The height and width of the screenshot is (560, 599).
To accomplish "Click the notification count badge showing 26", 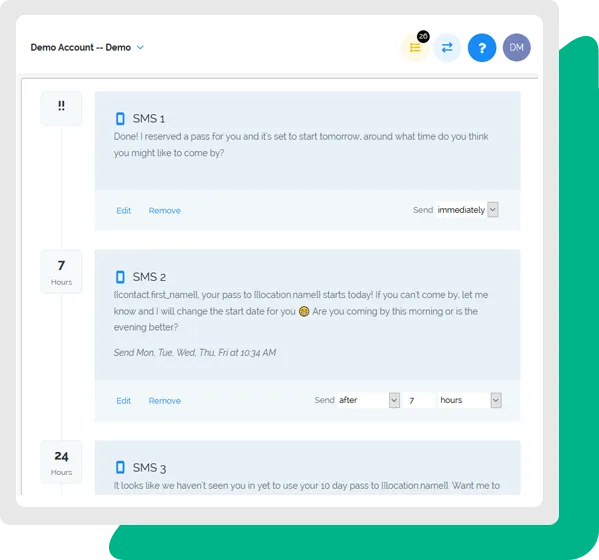I will 423,36.
